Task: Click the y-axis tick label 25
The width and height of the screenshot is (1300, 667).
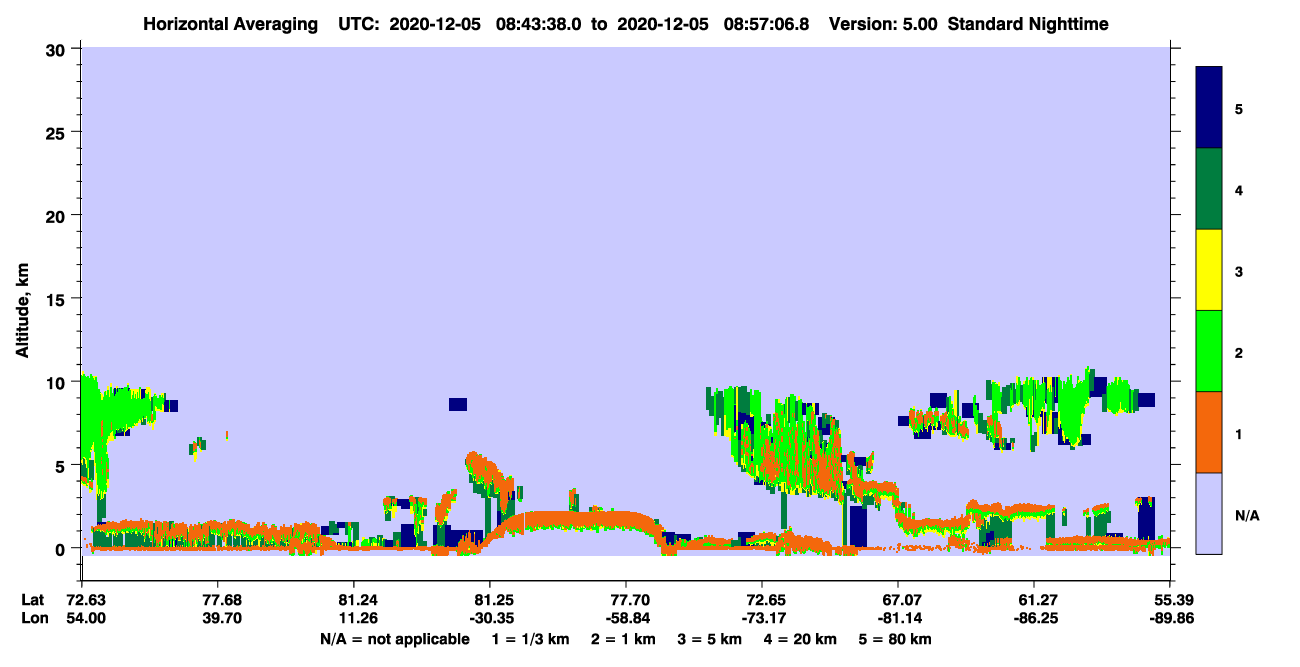Action: pyautogui.click(x=58, y=132)
